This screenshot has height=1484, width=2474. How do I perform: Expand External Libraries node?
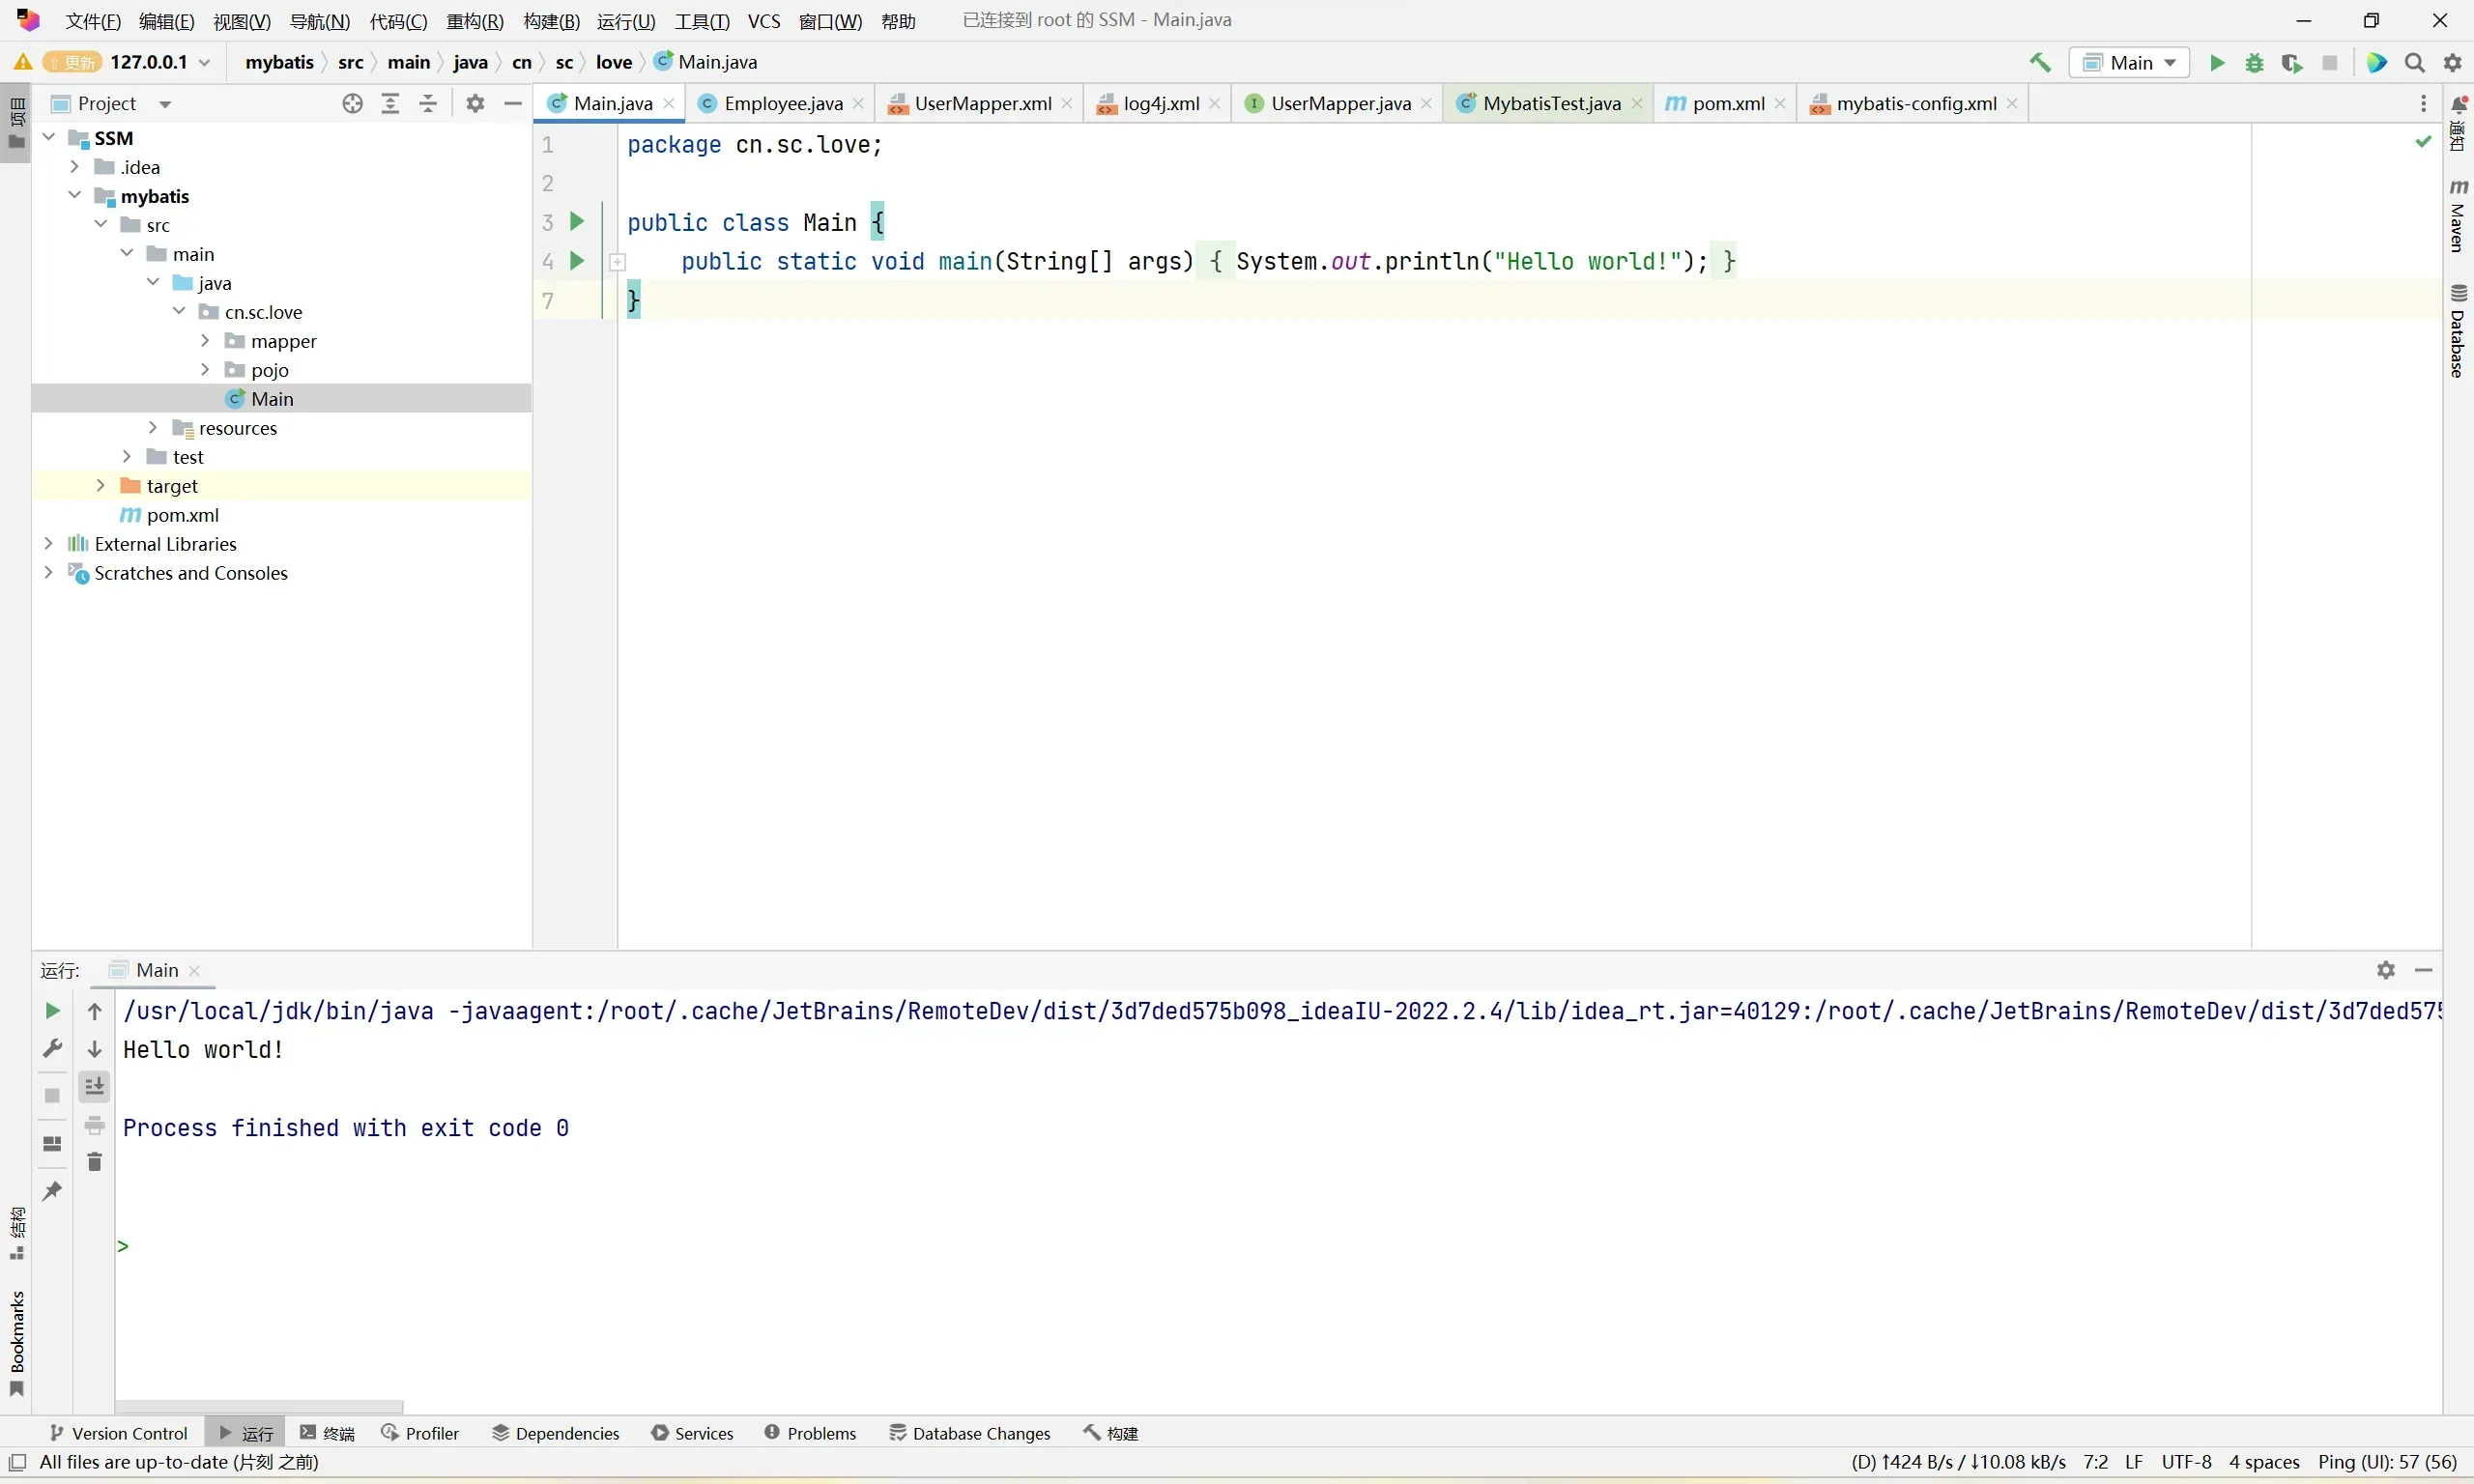click(49, 544)
